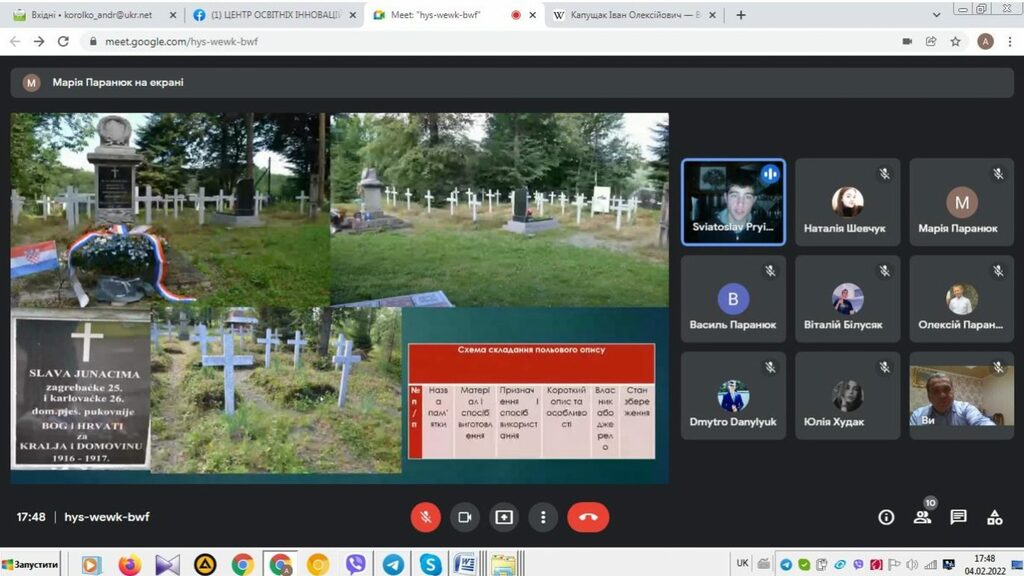This screenshot has width=1024, height=576.
Task: Reload the Meet page
Action: coord(64,42)
